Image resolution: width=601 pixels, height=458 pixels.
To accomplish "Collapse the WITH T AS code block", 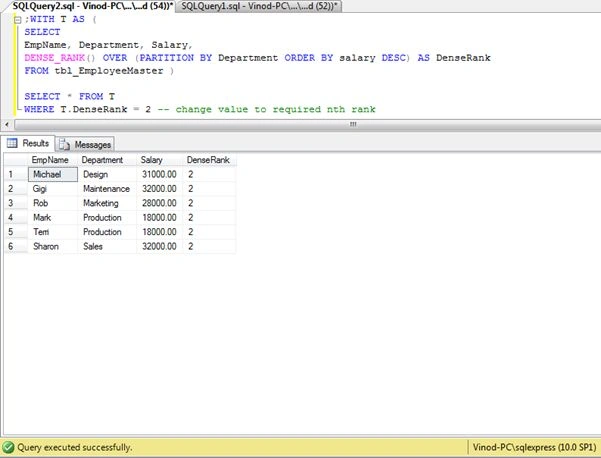I will [17, 20].
